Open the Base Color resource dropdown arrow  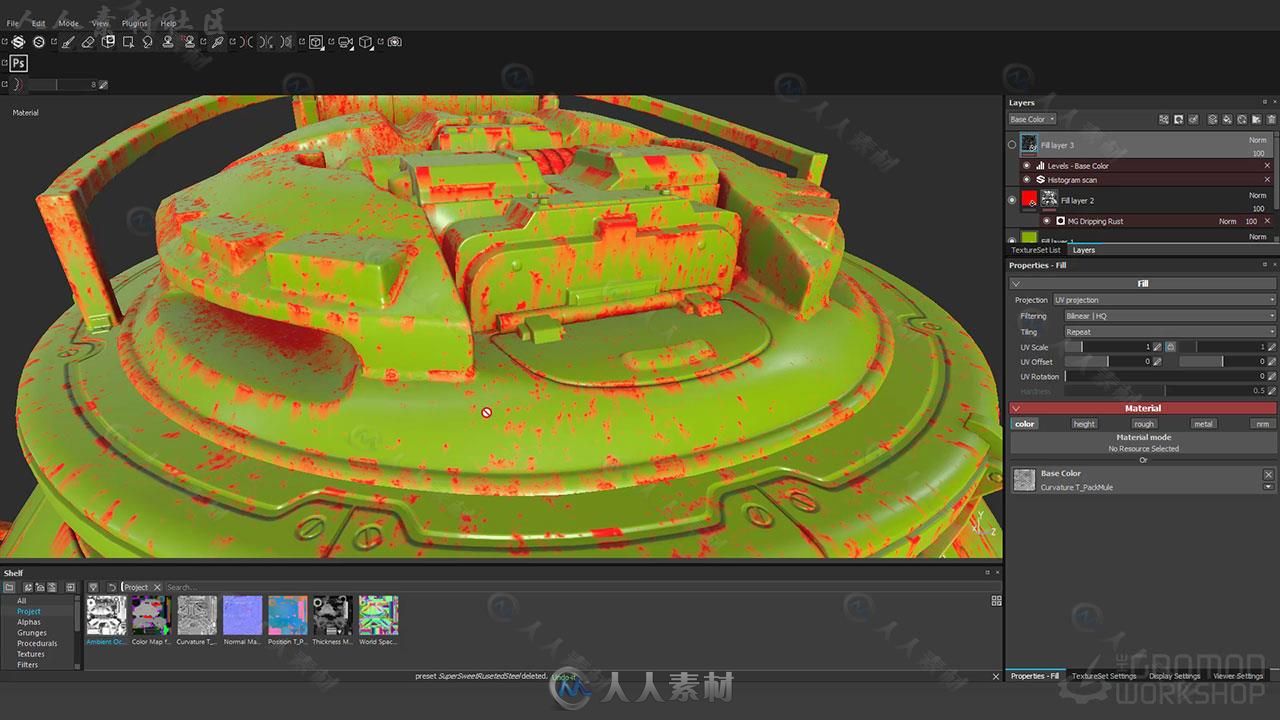[1269, 487]
